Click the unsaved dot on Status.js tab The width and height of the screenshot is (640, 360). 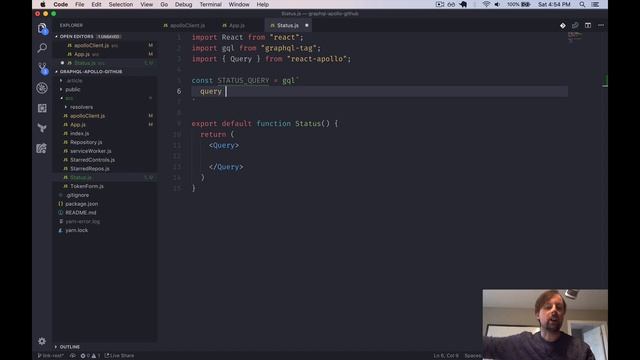[307, 25]
